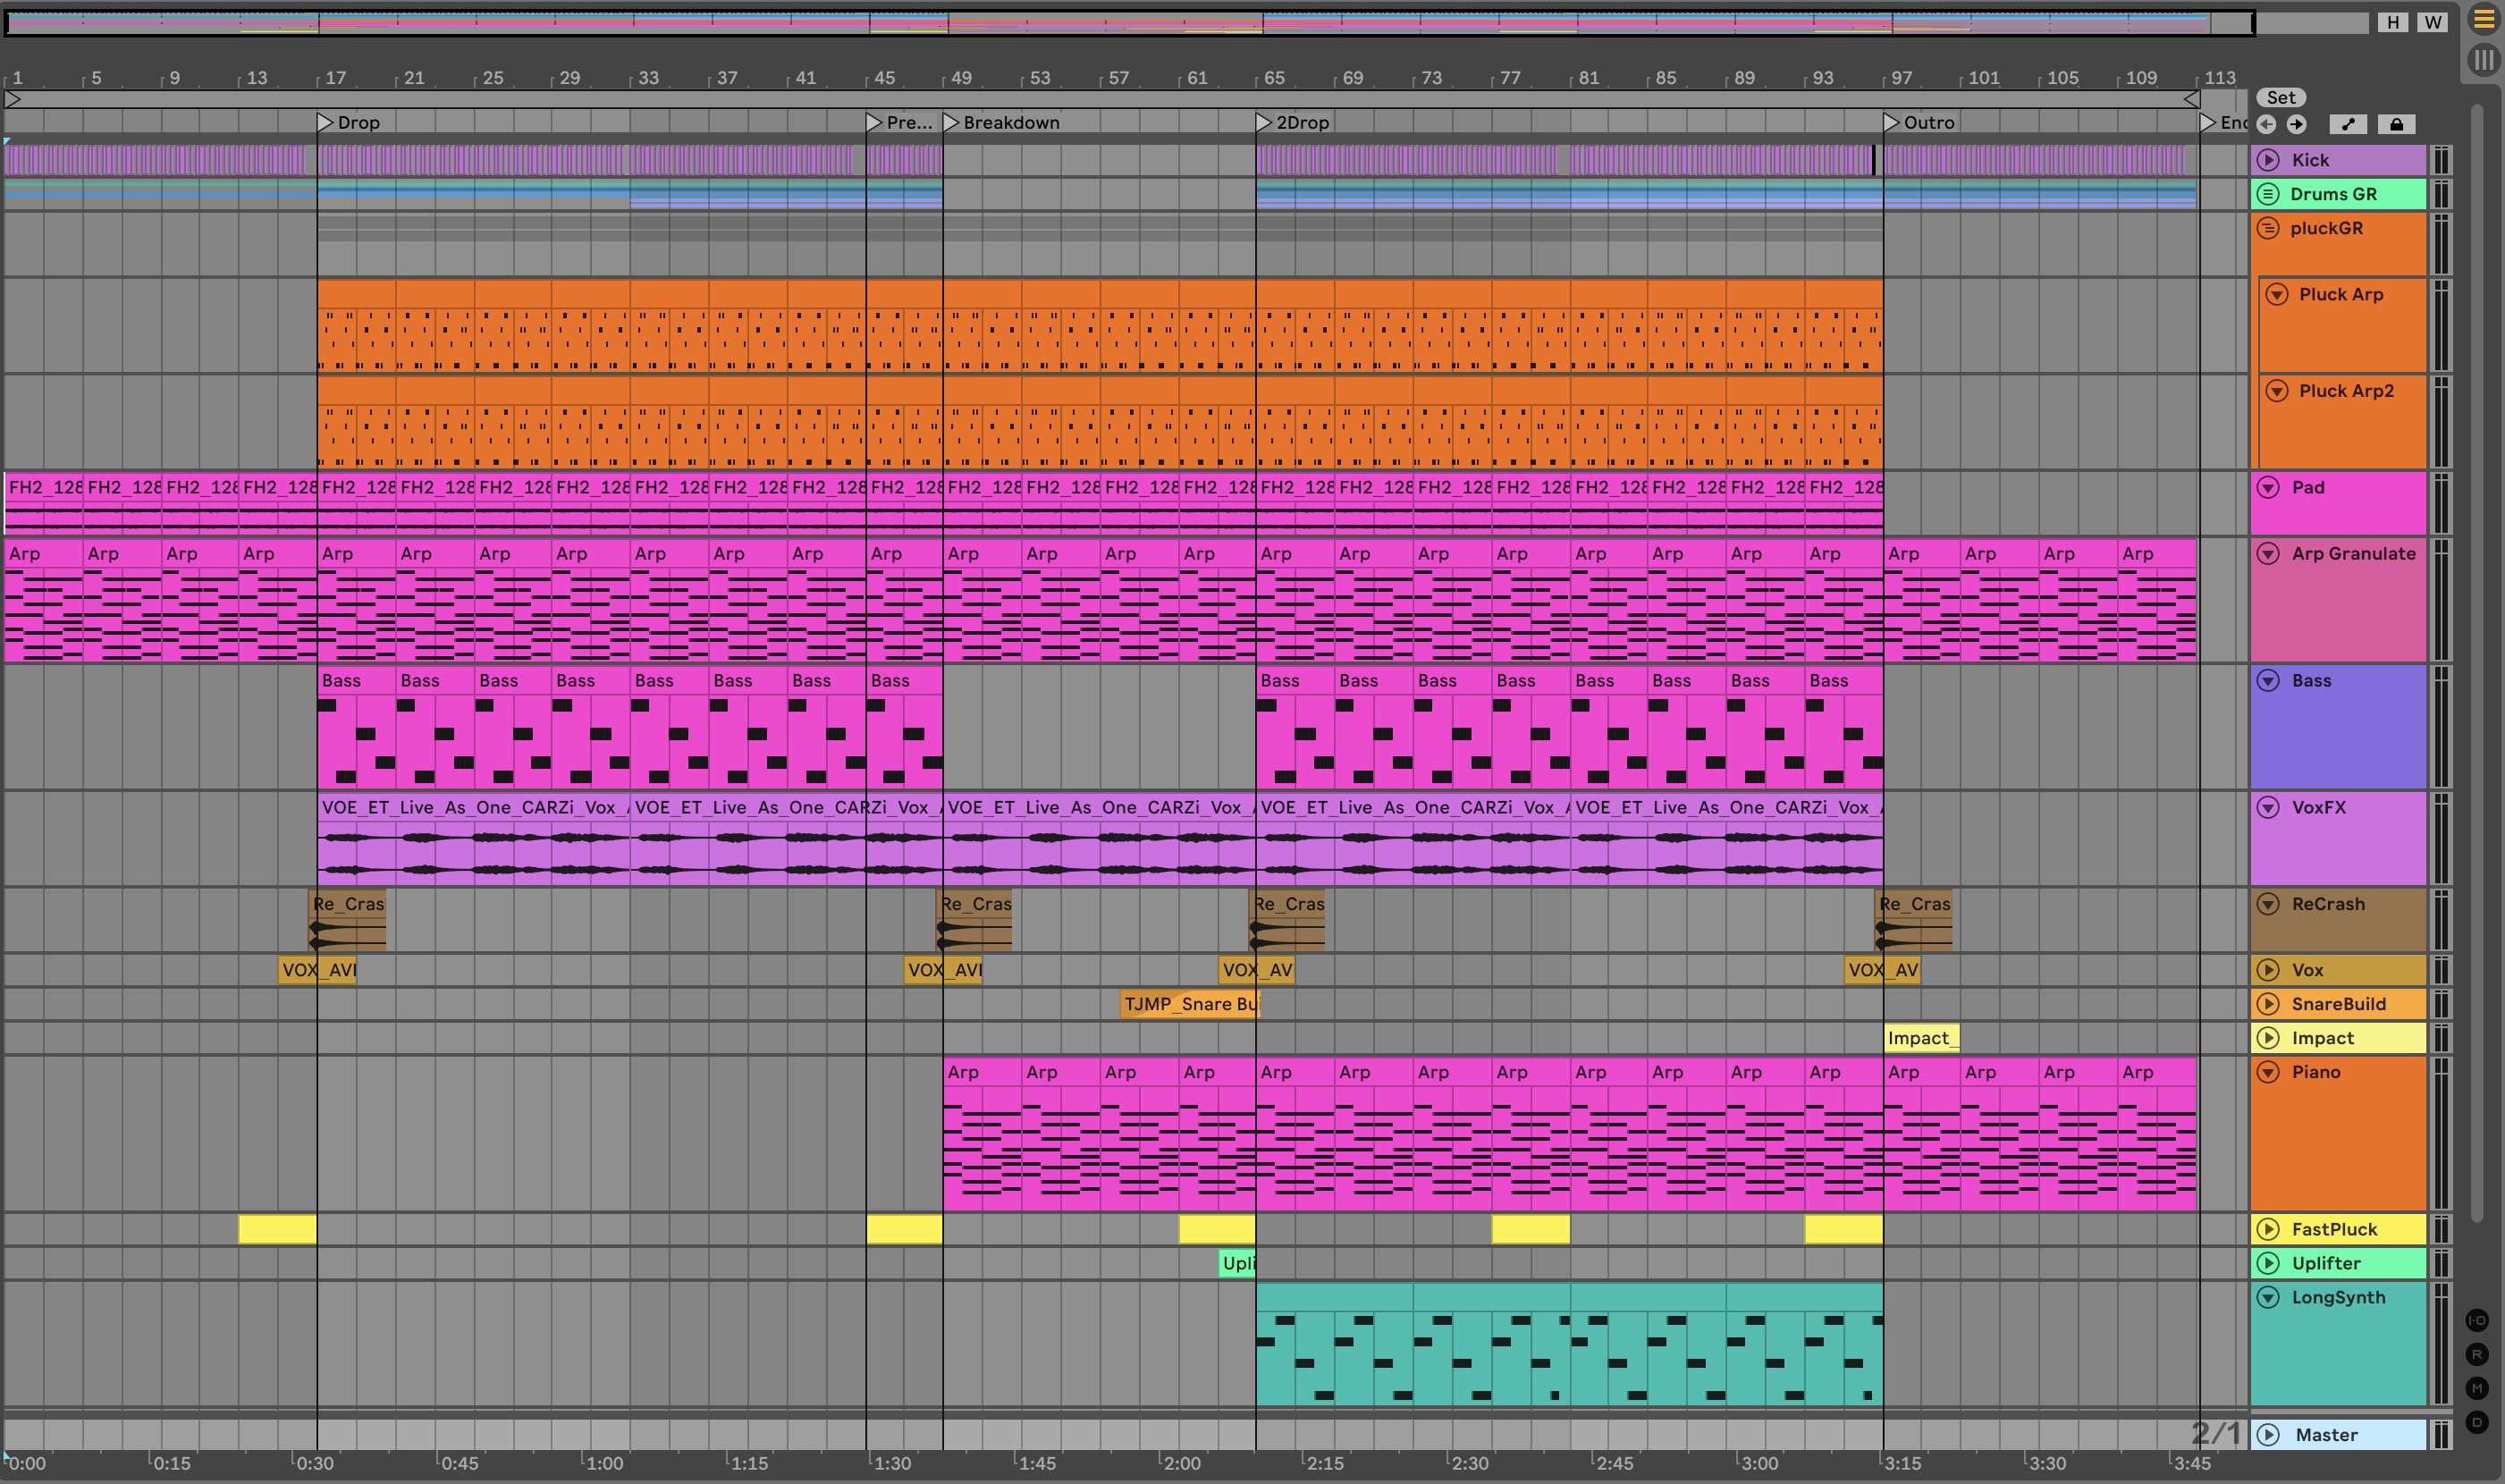Switch to Arrangement view selector icon

(2483, 18)
